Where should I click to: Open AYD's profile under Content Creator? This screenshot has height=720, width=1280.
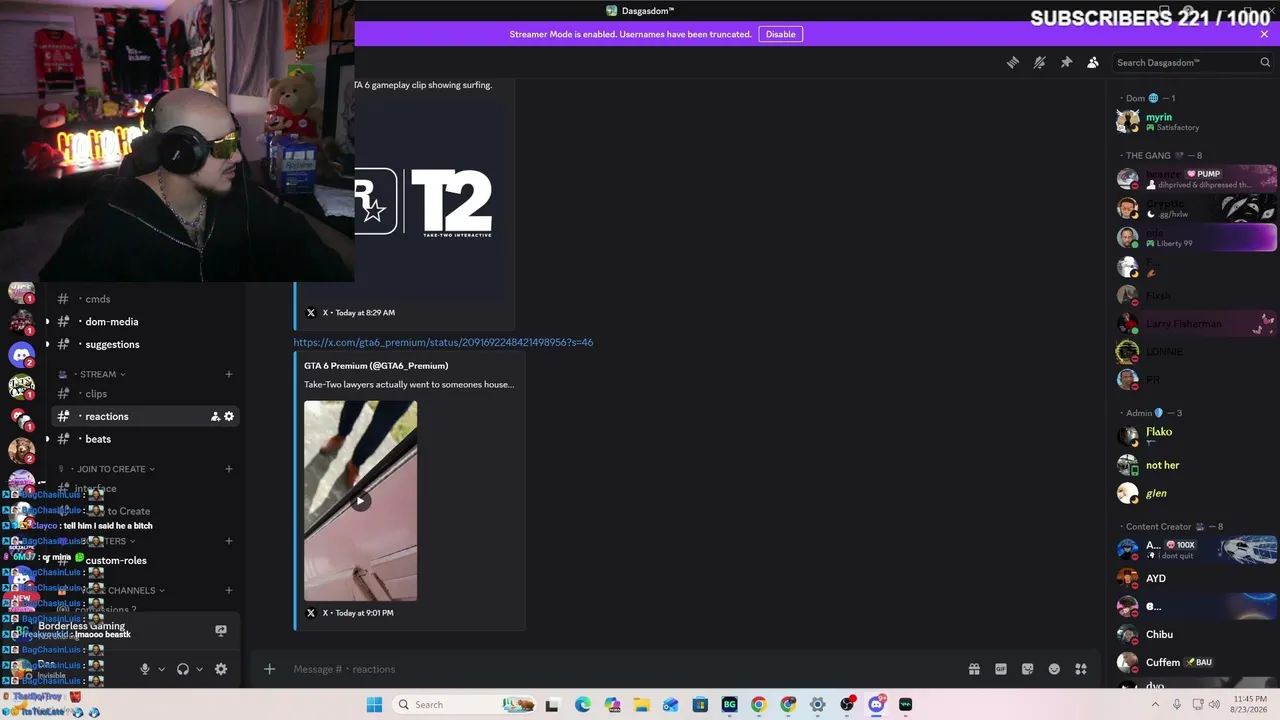tap(1196, 578)
